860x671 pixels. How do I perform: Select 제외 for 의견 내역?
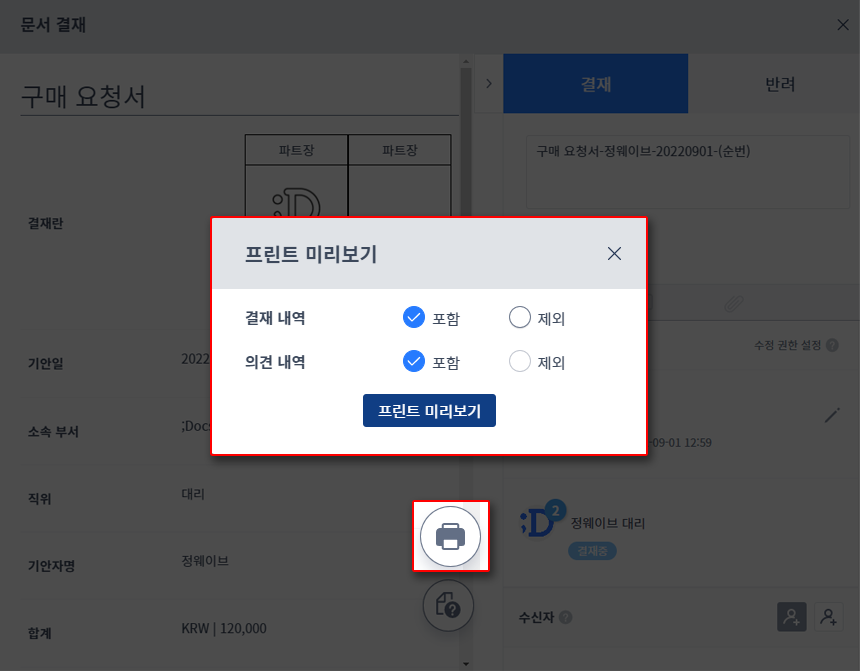(519, 361)
